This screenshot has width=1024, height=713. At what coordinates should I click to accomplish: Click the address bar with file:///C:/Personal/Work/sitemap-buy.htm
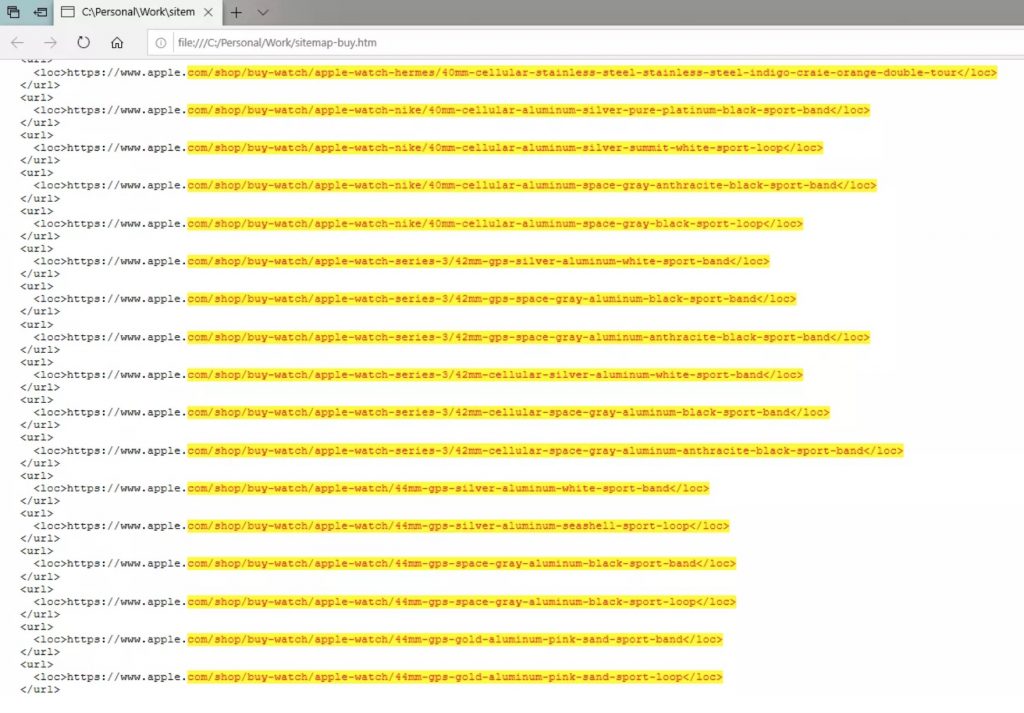(500, 43)
